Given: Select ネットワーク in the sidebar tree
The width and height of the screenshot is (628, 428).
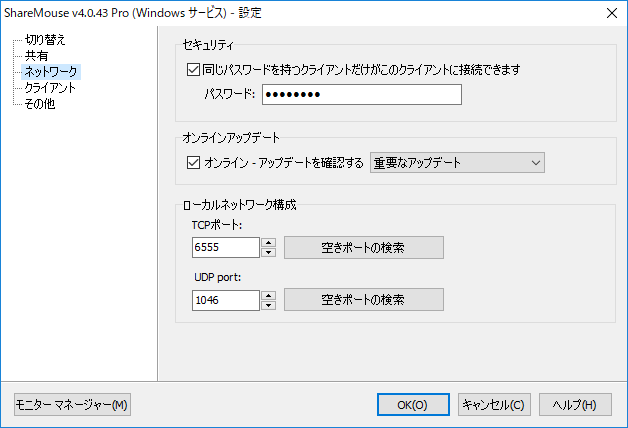Looking at the screenshot, I should tap(51, 72).
